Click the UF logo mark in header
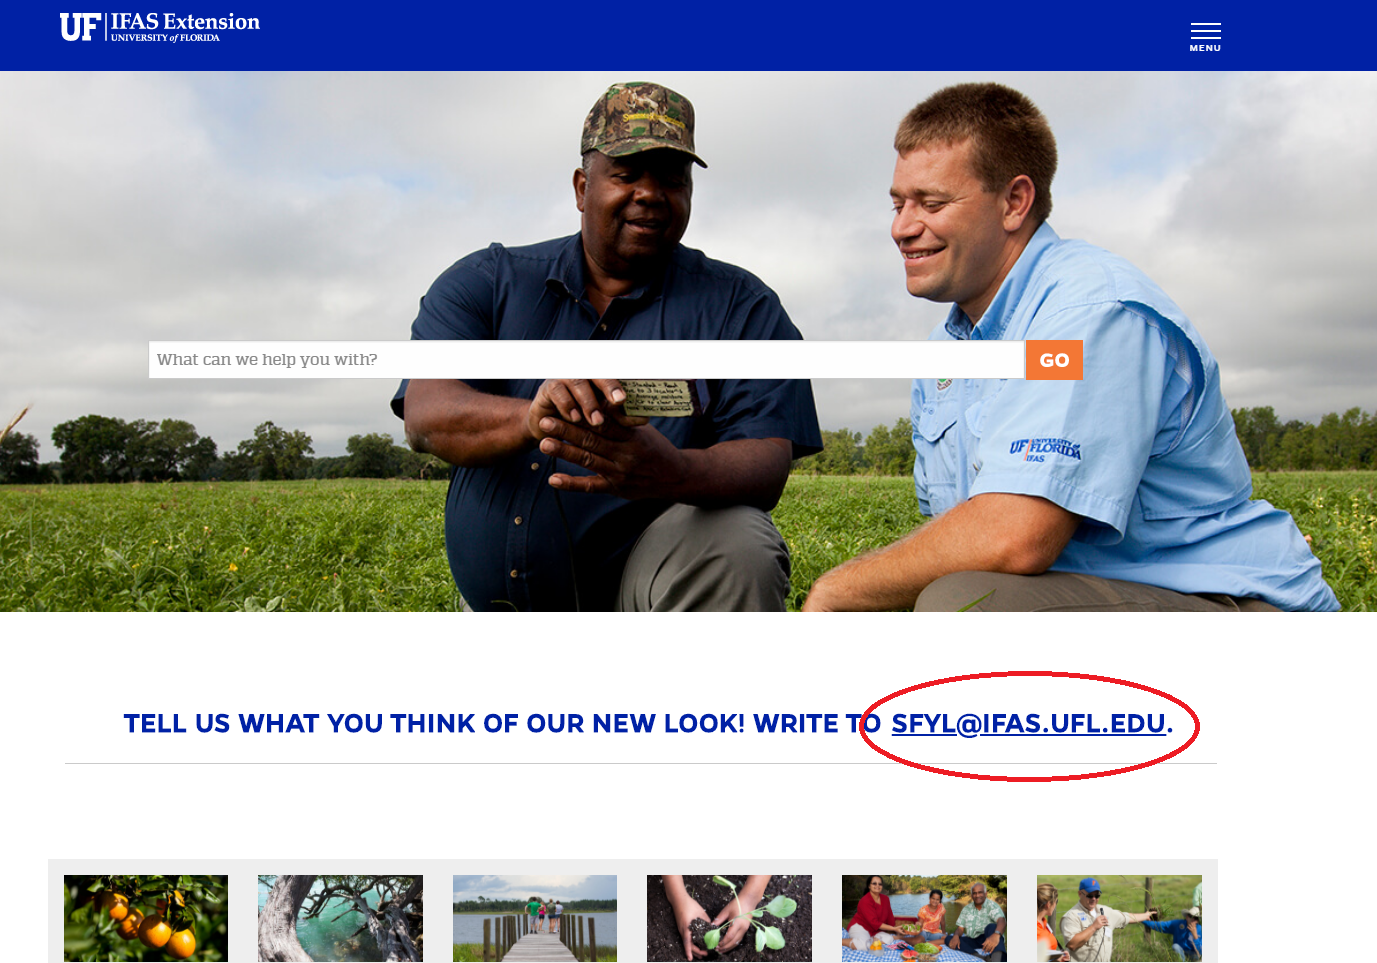1377x963 pixels. 80,27
